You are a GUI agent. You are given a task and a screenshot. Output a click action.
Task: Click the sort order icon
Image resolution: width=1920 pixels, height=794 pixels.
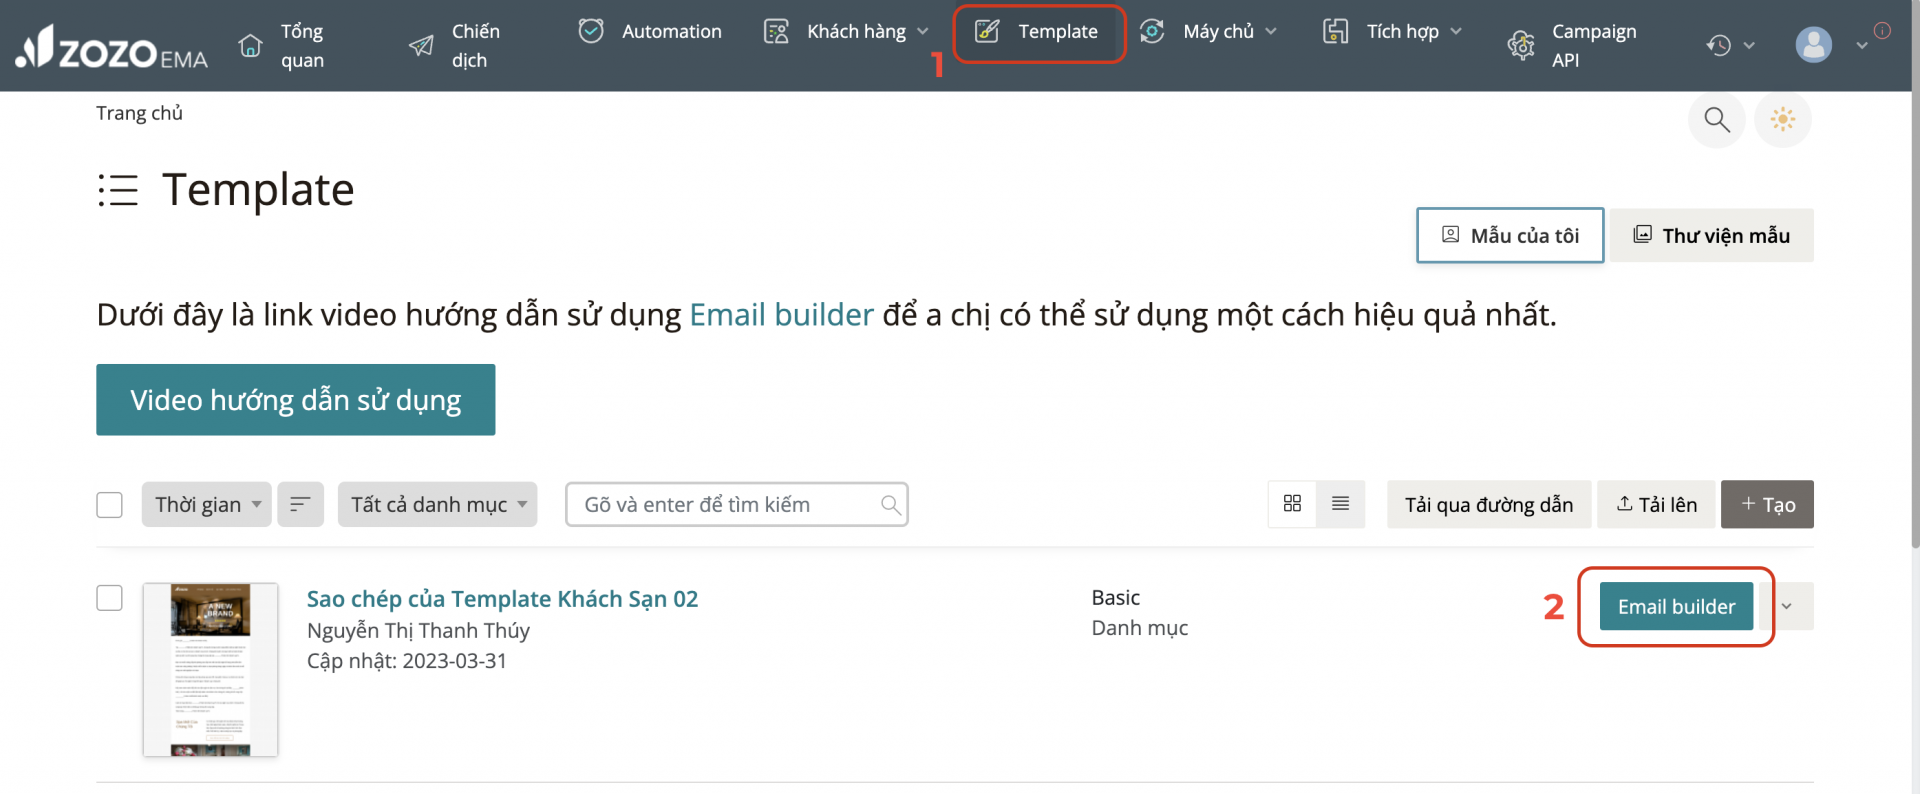coord(300,504)
